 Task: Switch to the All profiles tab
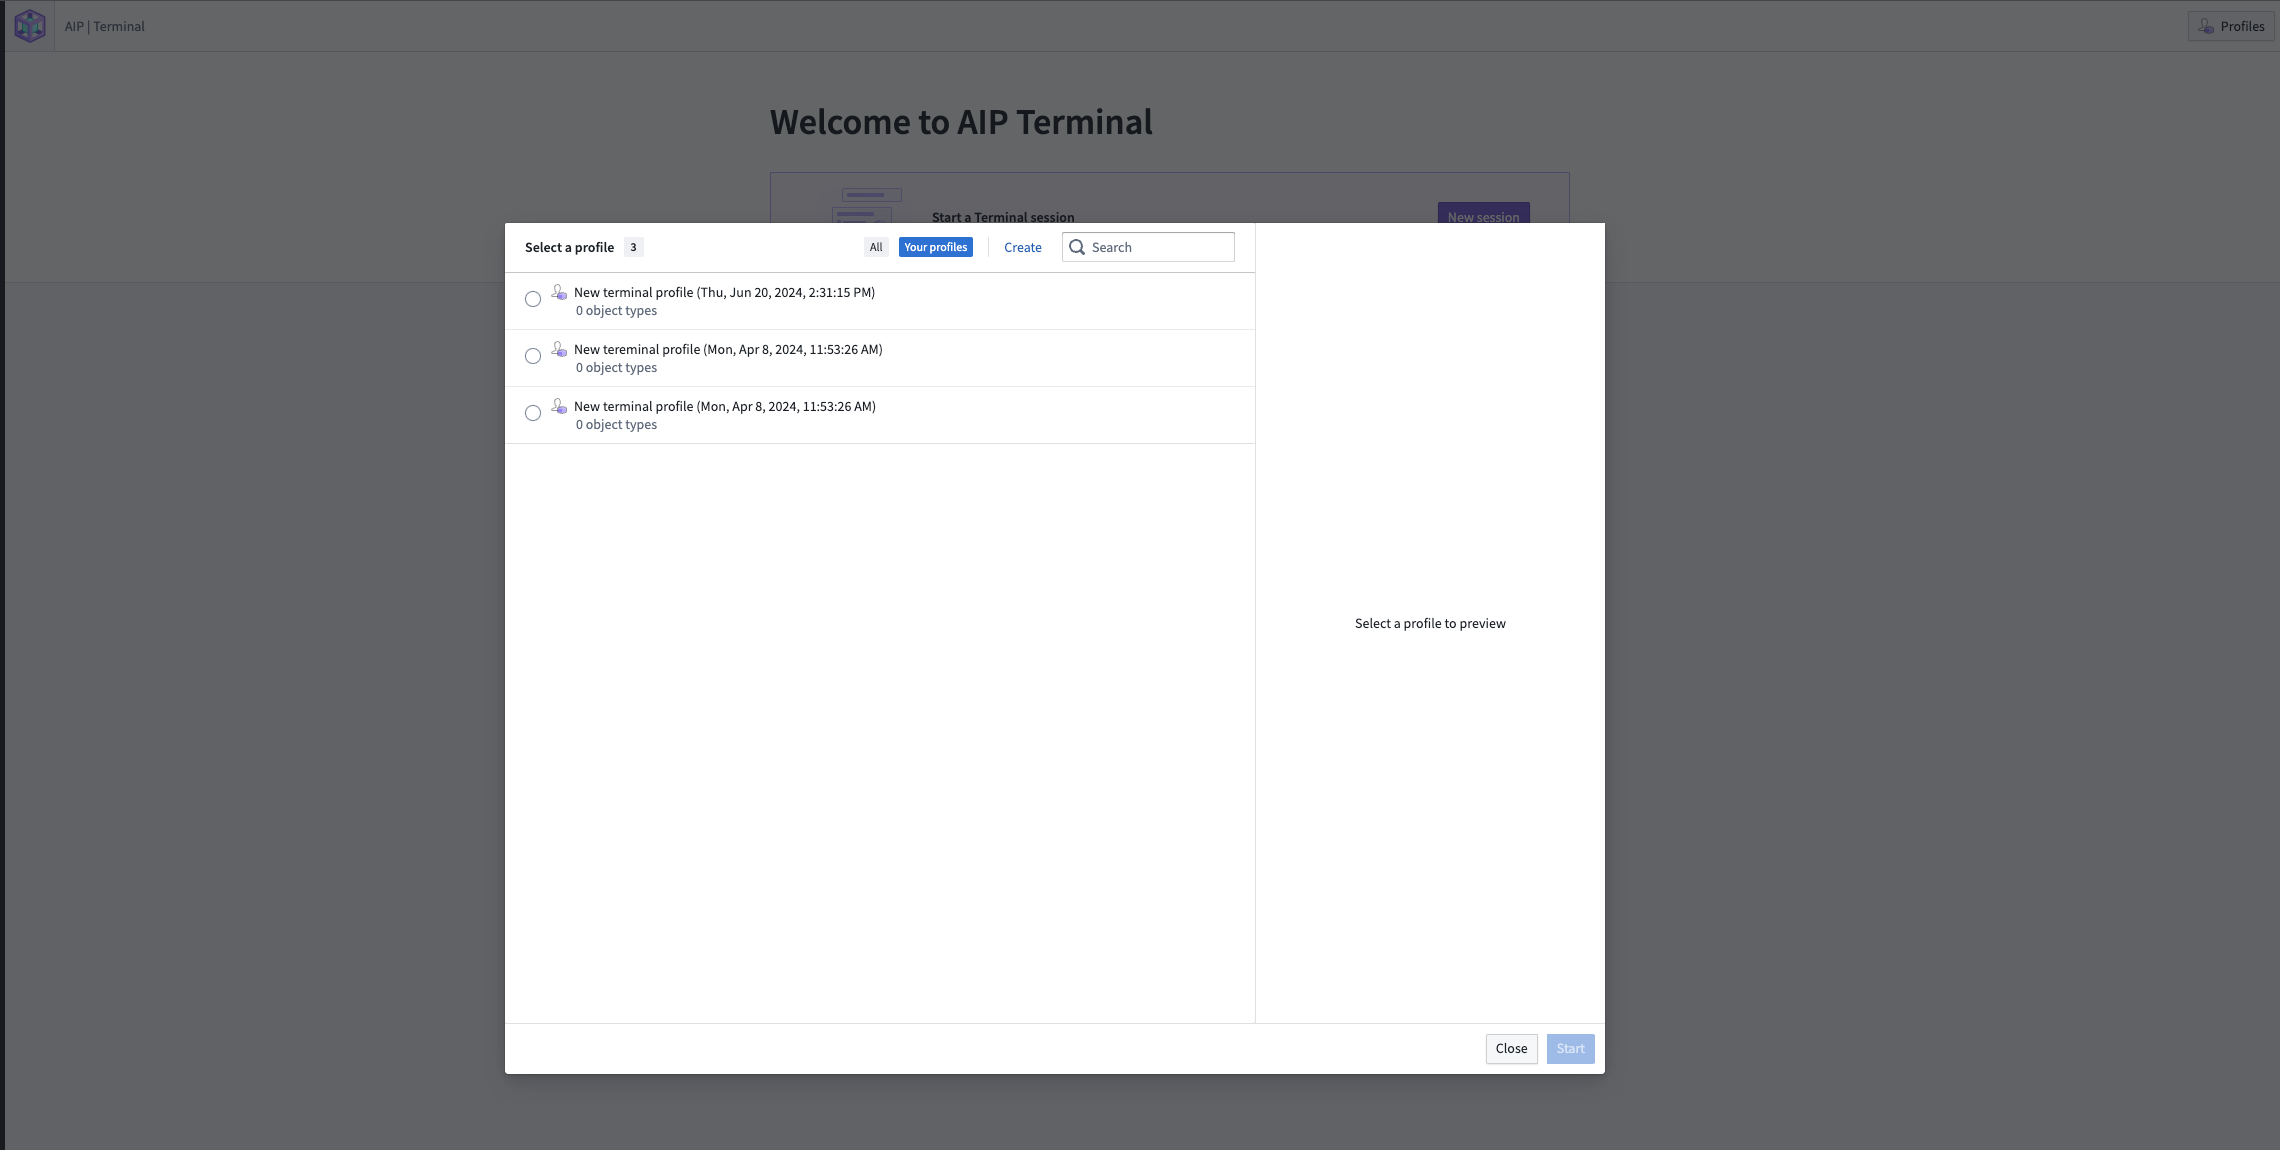click(875, 246)
